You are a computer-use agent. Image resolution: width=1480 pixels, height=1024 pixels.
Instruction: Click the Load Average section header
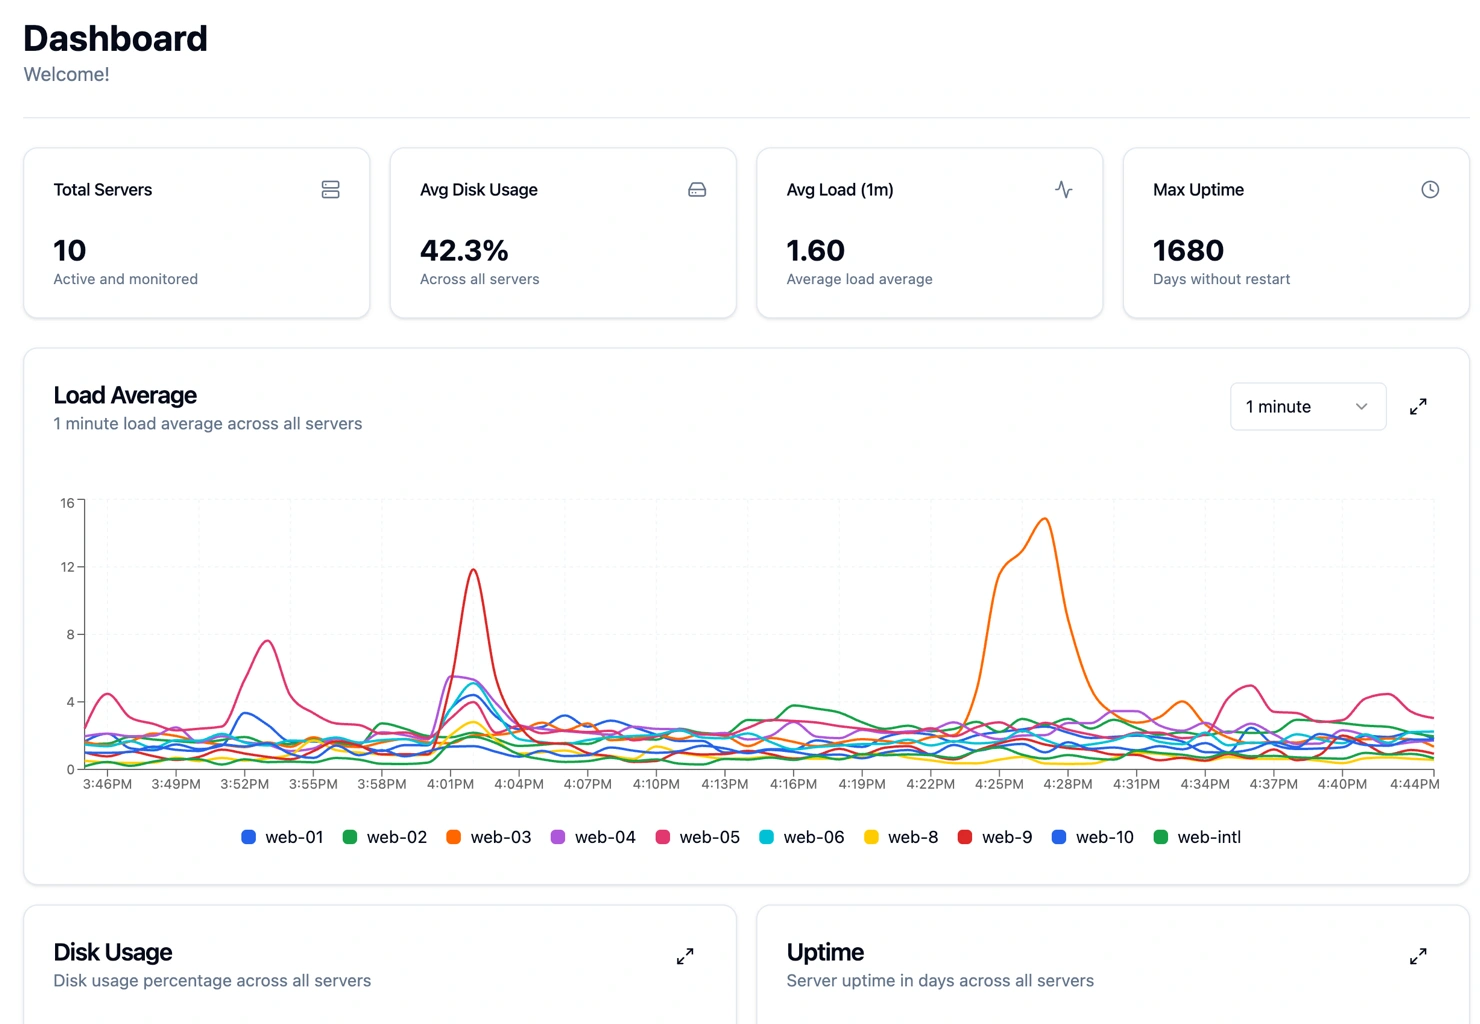[x=125, y=395]
